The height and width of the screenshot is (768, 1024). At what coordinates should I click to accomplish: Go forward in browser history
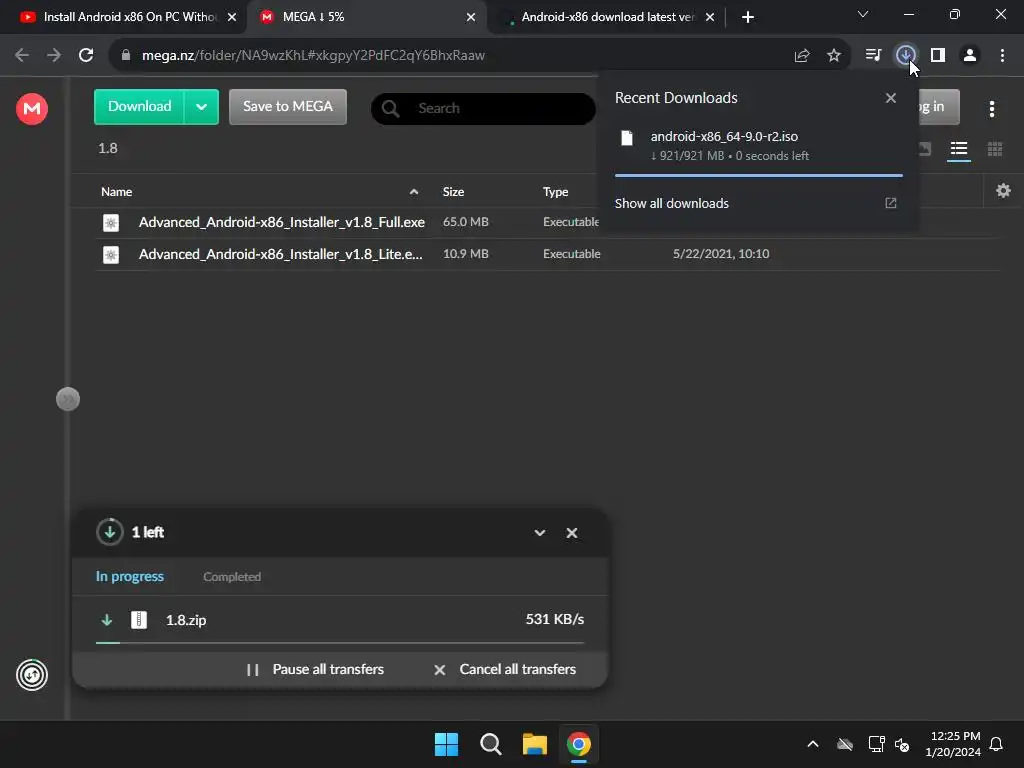pos(54,55)
